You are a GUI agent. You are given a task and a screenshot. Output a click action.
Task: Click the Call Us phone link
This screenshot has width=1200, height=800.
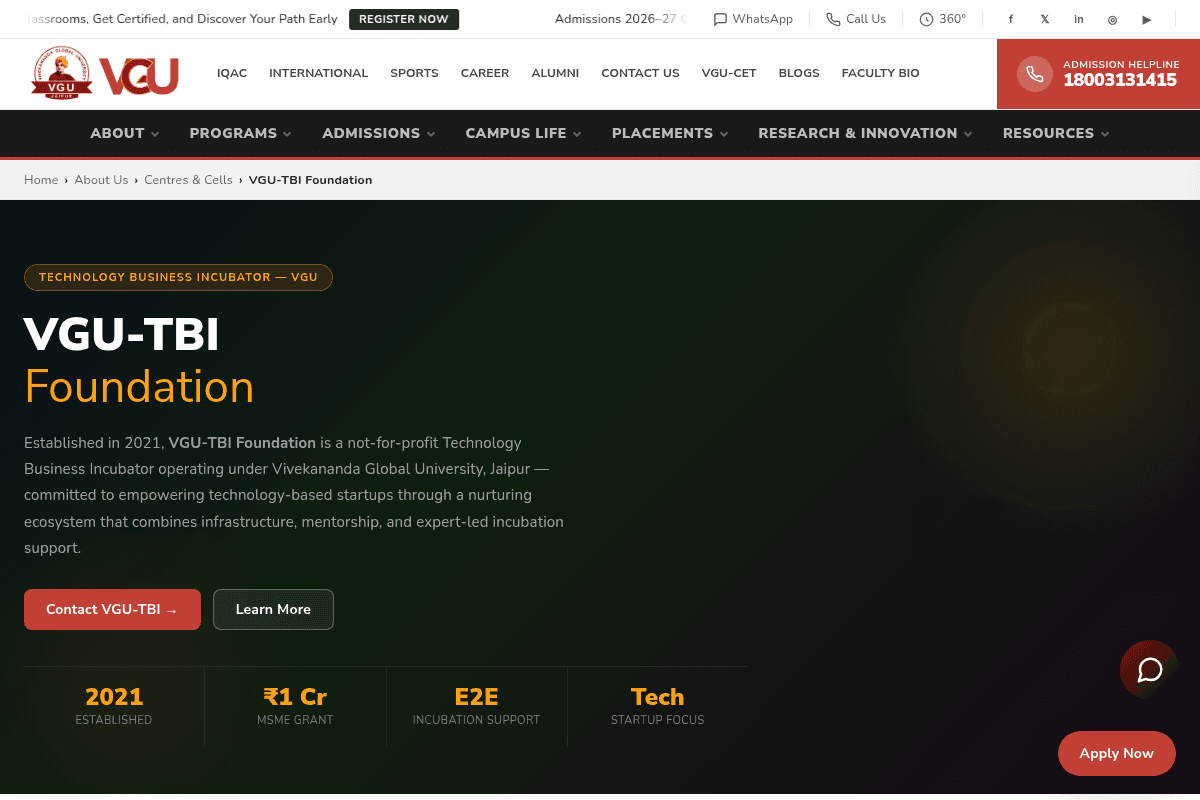(x=856, y=19)
